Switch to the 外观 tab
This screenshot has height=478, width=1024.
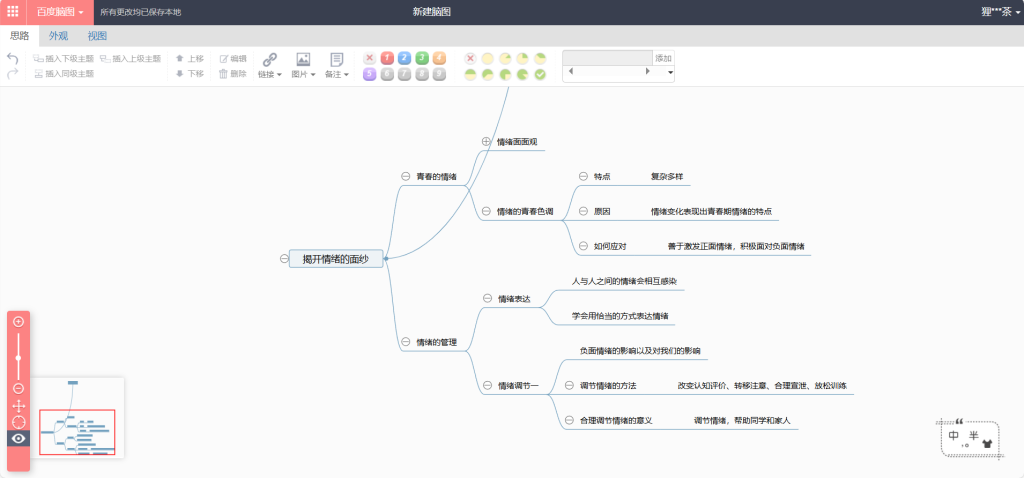[x=59, y=36]
